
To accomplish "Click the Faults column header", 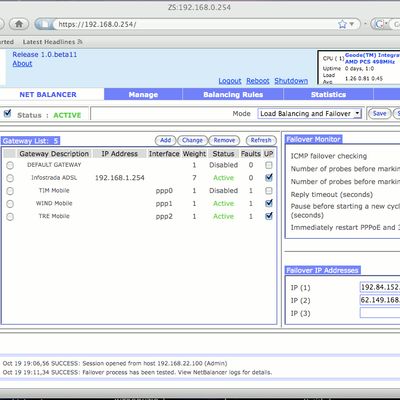I will coord(251,154).
